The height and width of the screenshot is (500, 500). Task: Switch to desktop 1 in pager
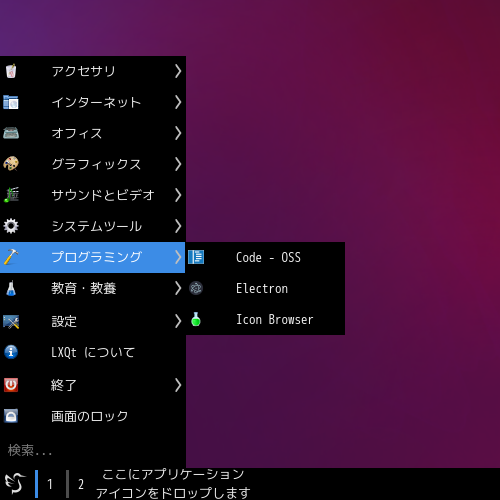[50, 484]
